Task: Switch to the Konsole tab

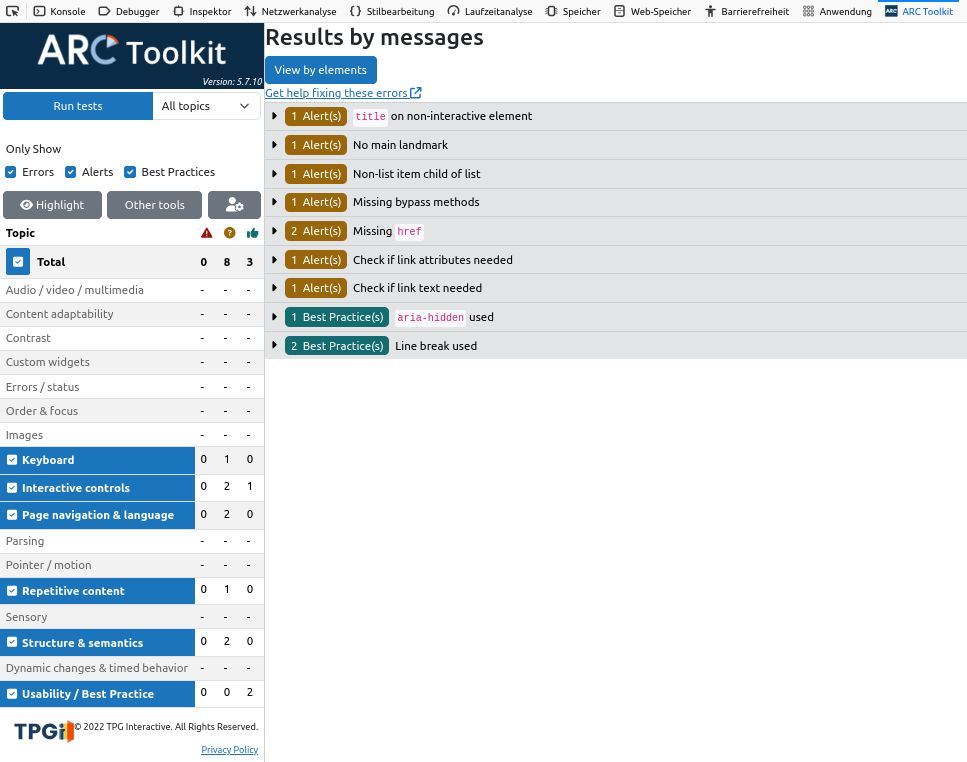Action: (59, 11)
